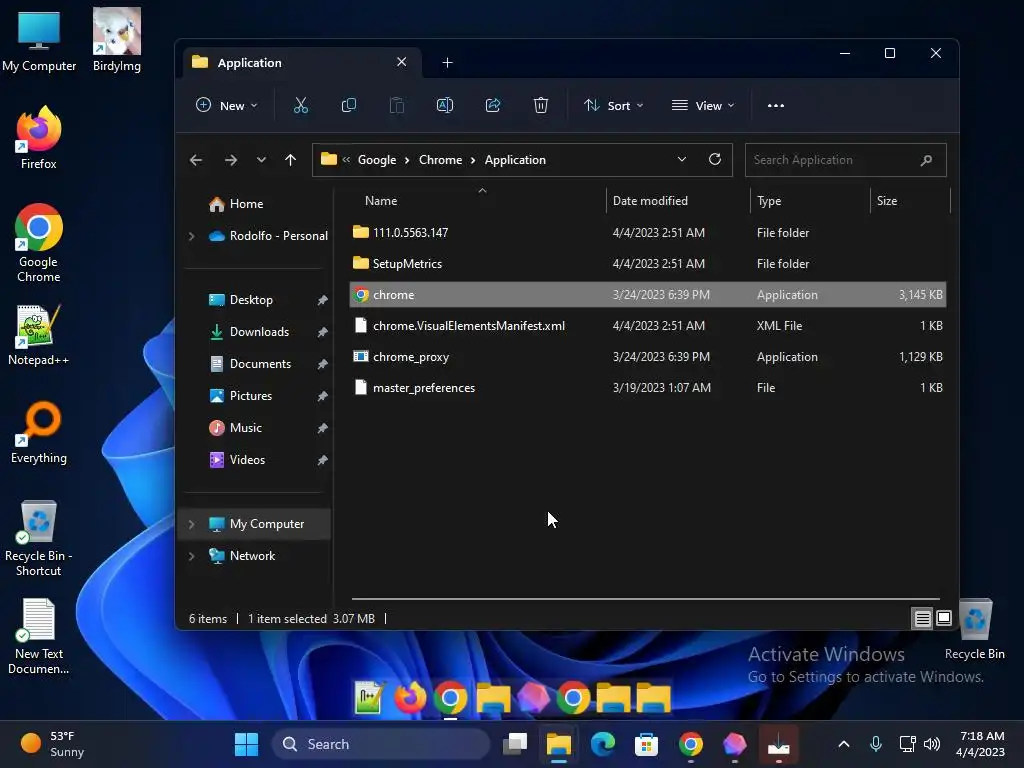
Task: Click the volume speaker tray icon
Action: pyautogui.click(x=932, y=743)
